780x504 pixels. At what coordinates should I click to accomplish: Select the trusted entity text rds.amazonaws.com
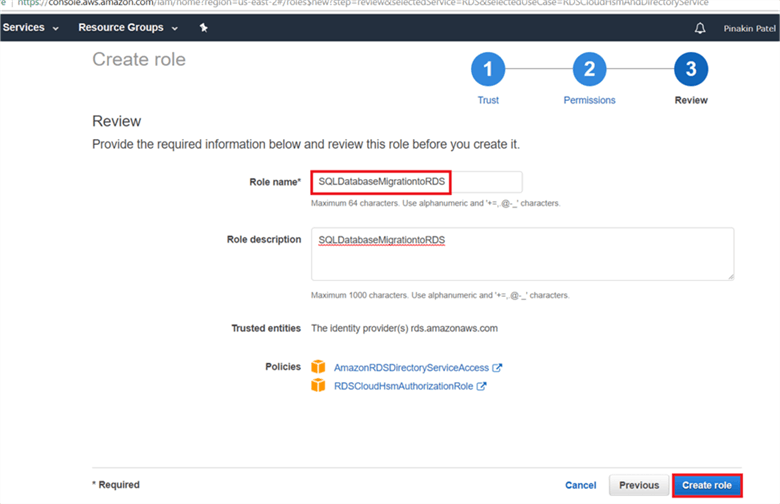[x=454, y=328]
